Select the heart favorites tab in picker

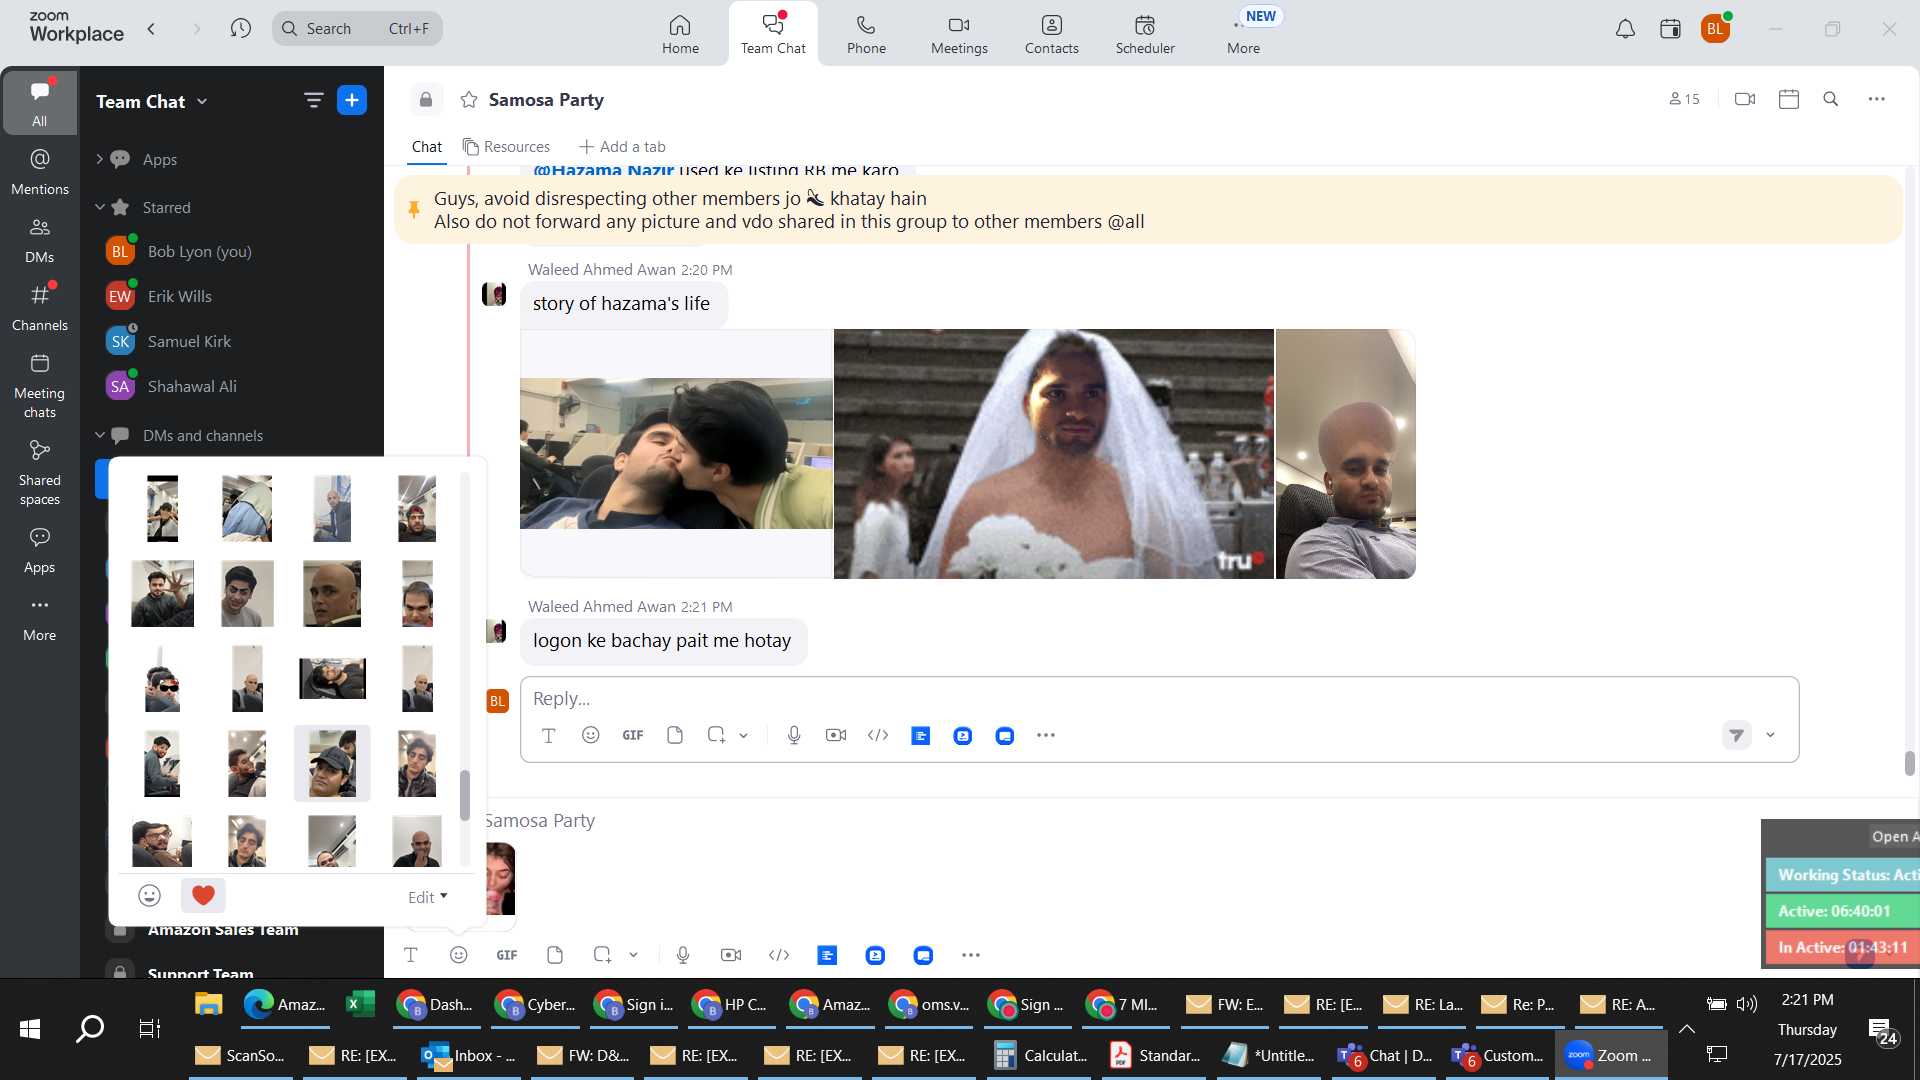(x=203, y=895)
